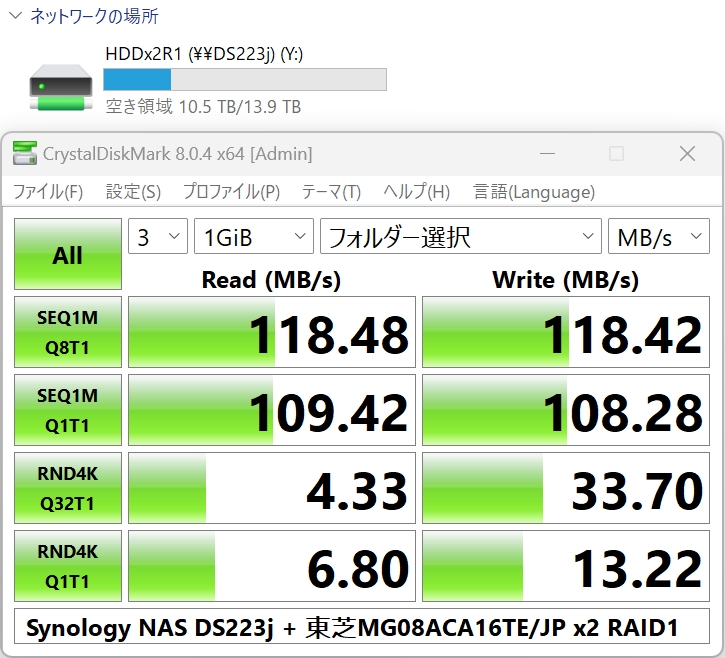This screenshot has height=658, width=725.
Task: Open the テーマ(T) menu
Action: (331, 191)
